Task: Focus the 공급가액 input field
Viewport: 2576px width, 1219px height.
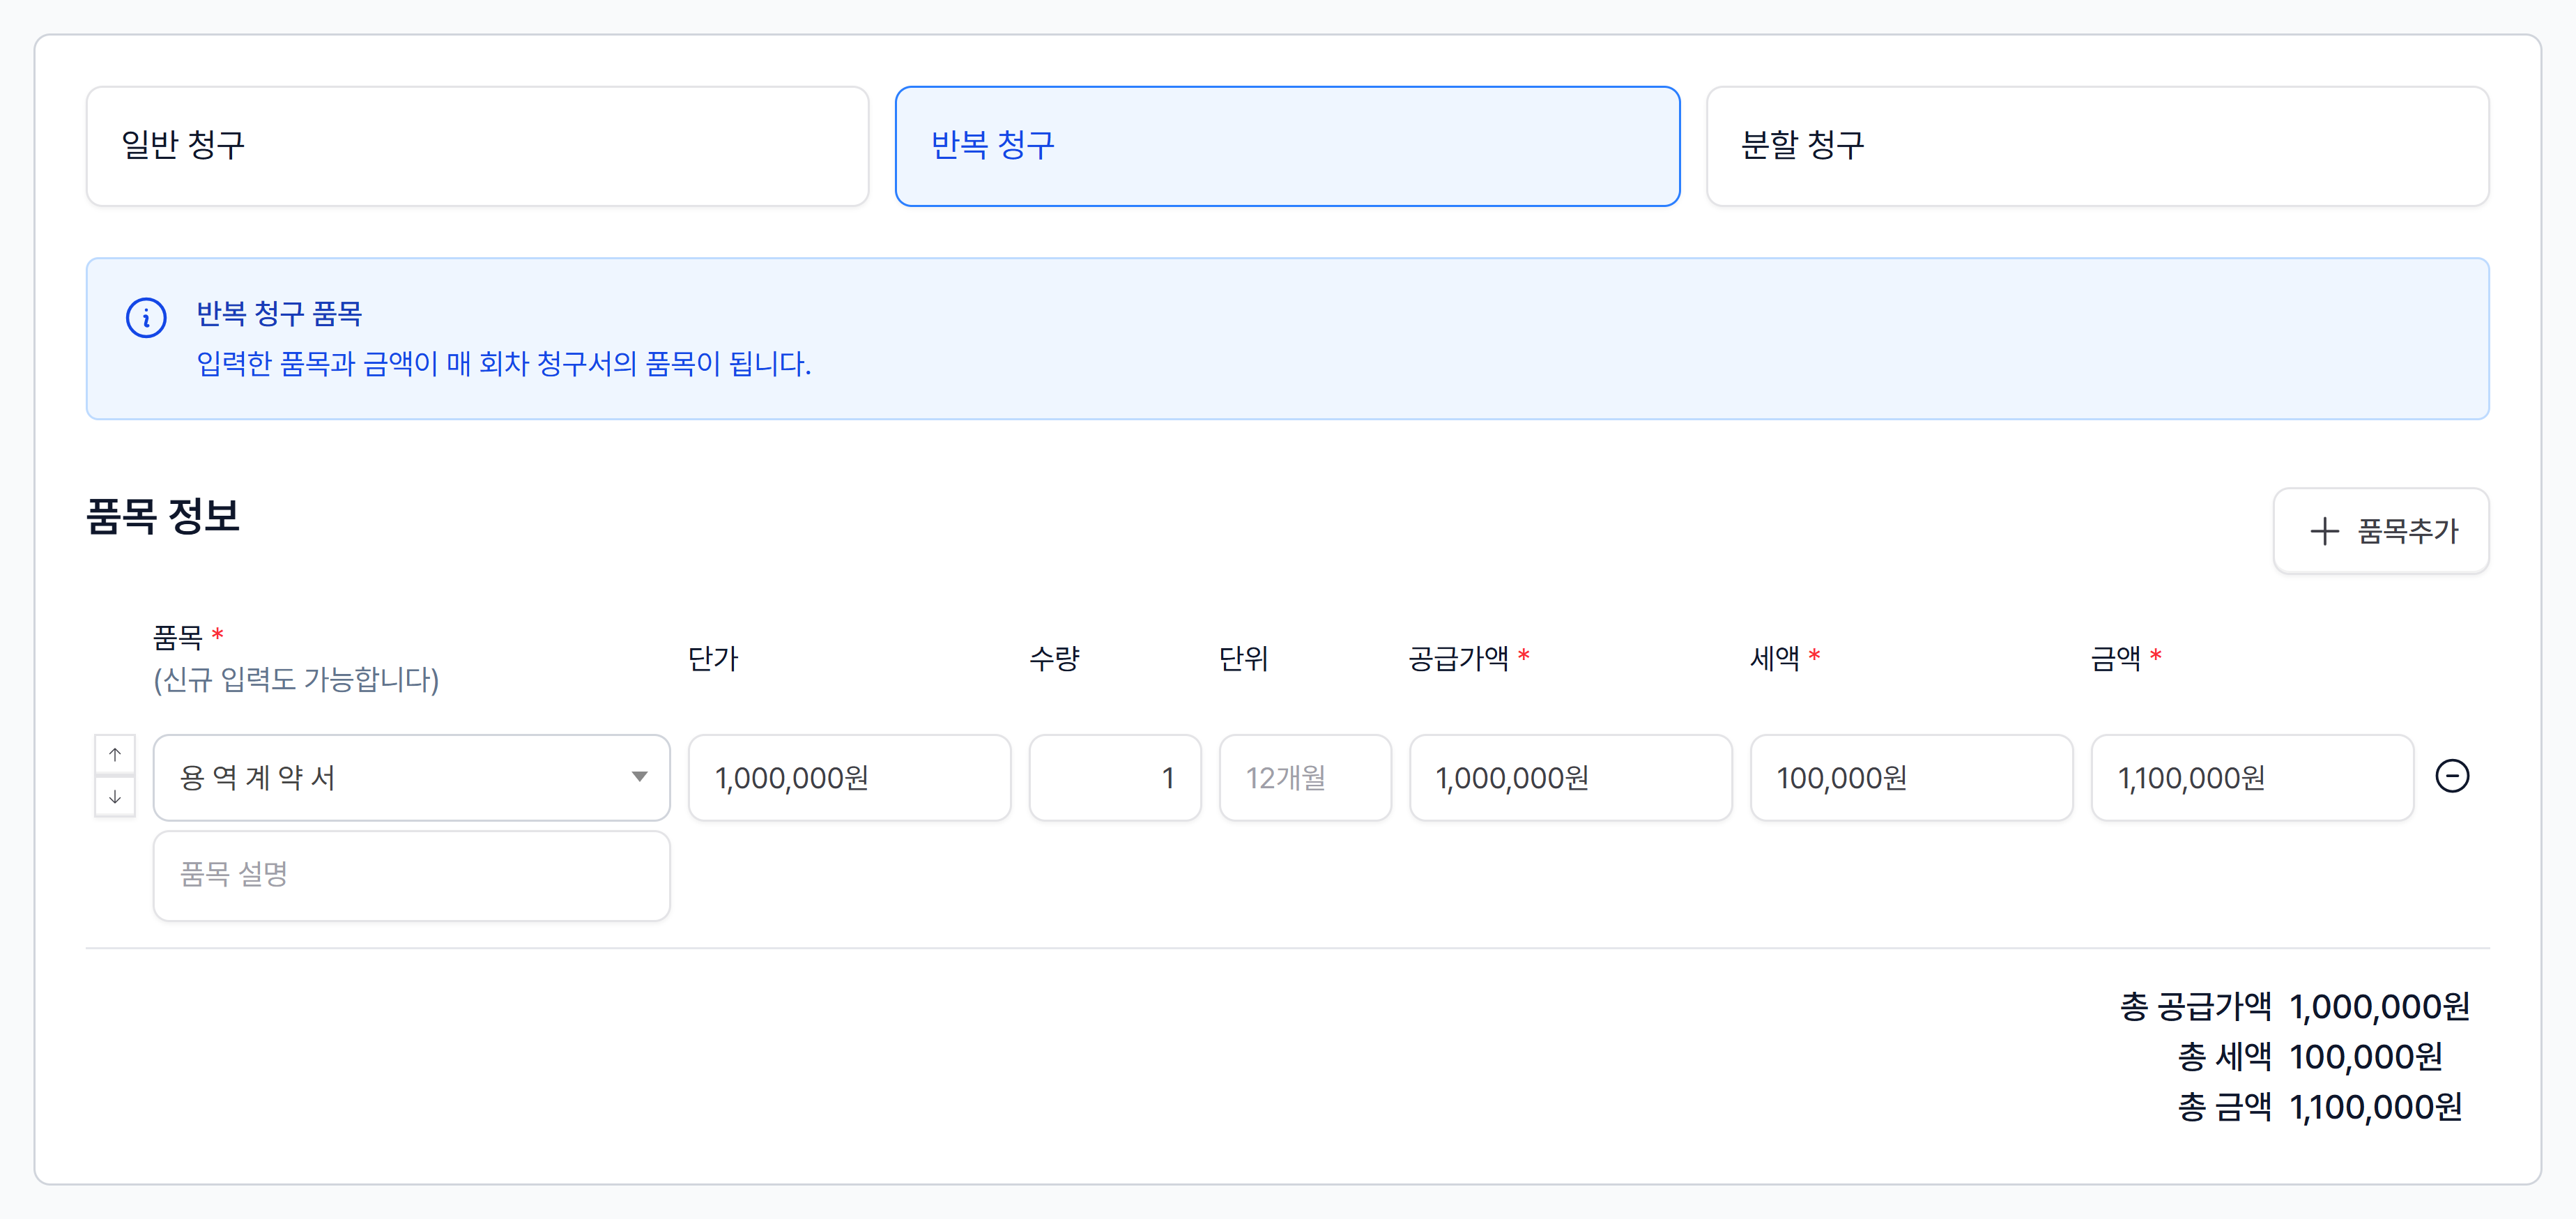Action: [1570, 778]
